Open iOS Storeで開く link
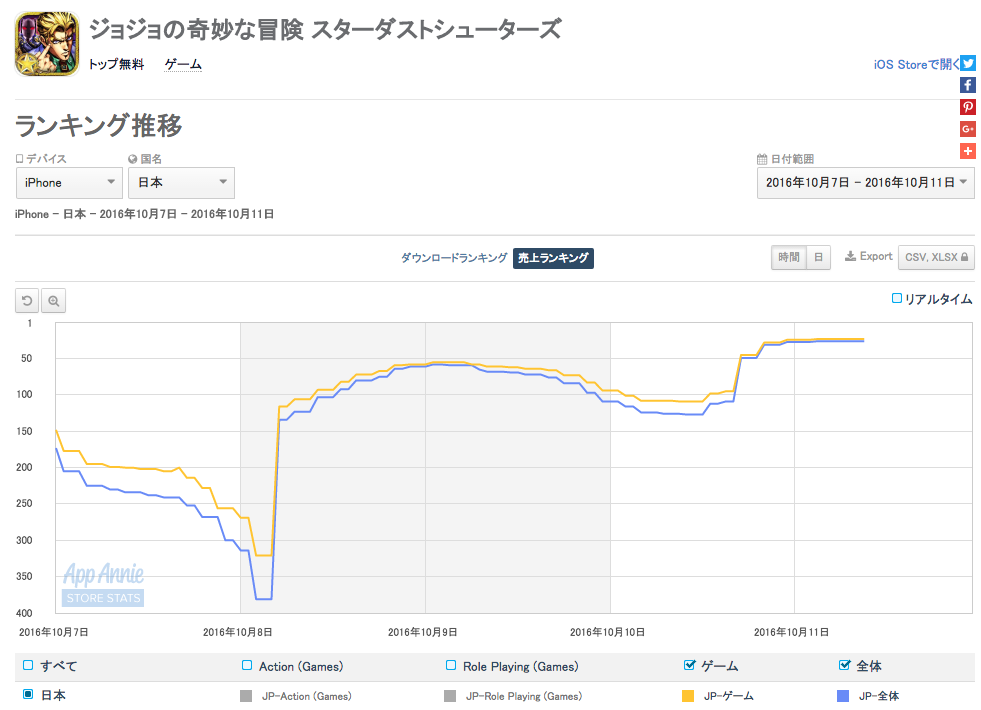981x710 pixels. 916,64
